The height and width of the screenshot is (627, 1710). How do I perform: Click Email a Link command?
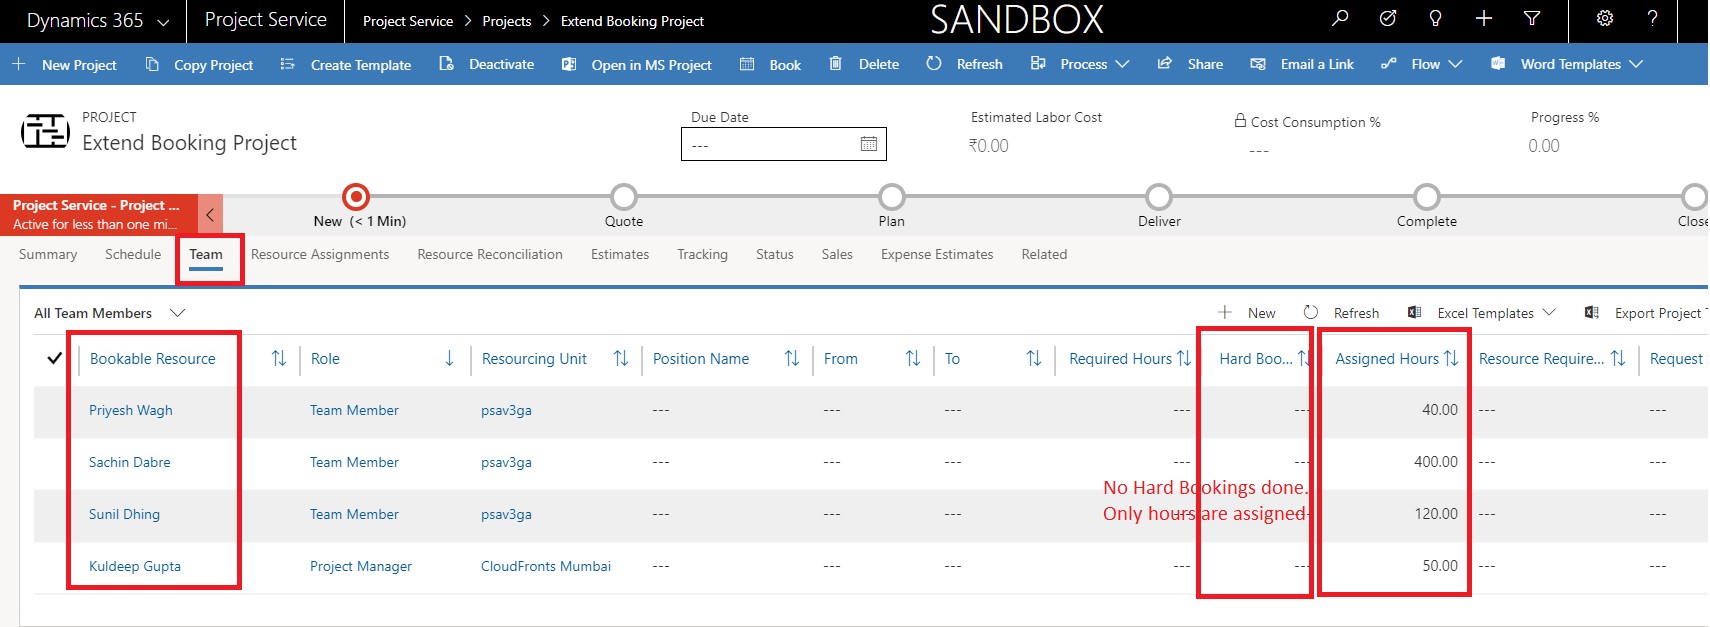(1302, 64)
